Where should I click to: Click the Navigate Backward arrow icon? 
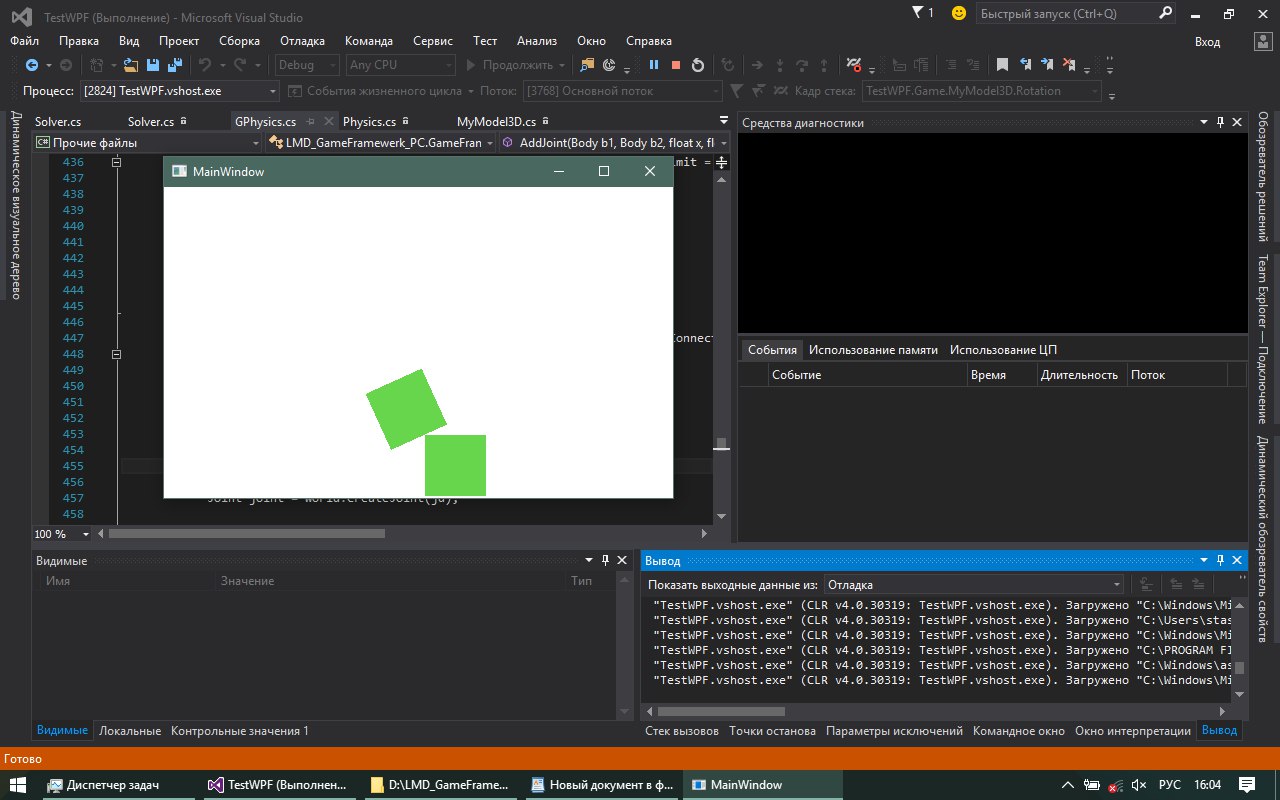[31, 65]
